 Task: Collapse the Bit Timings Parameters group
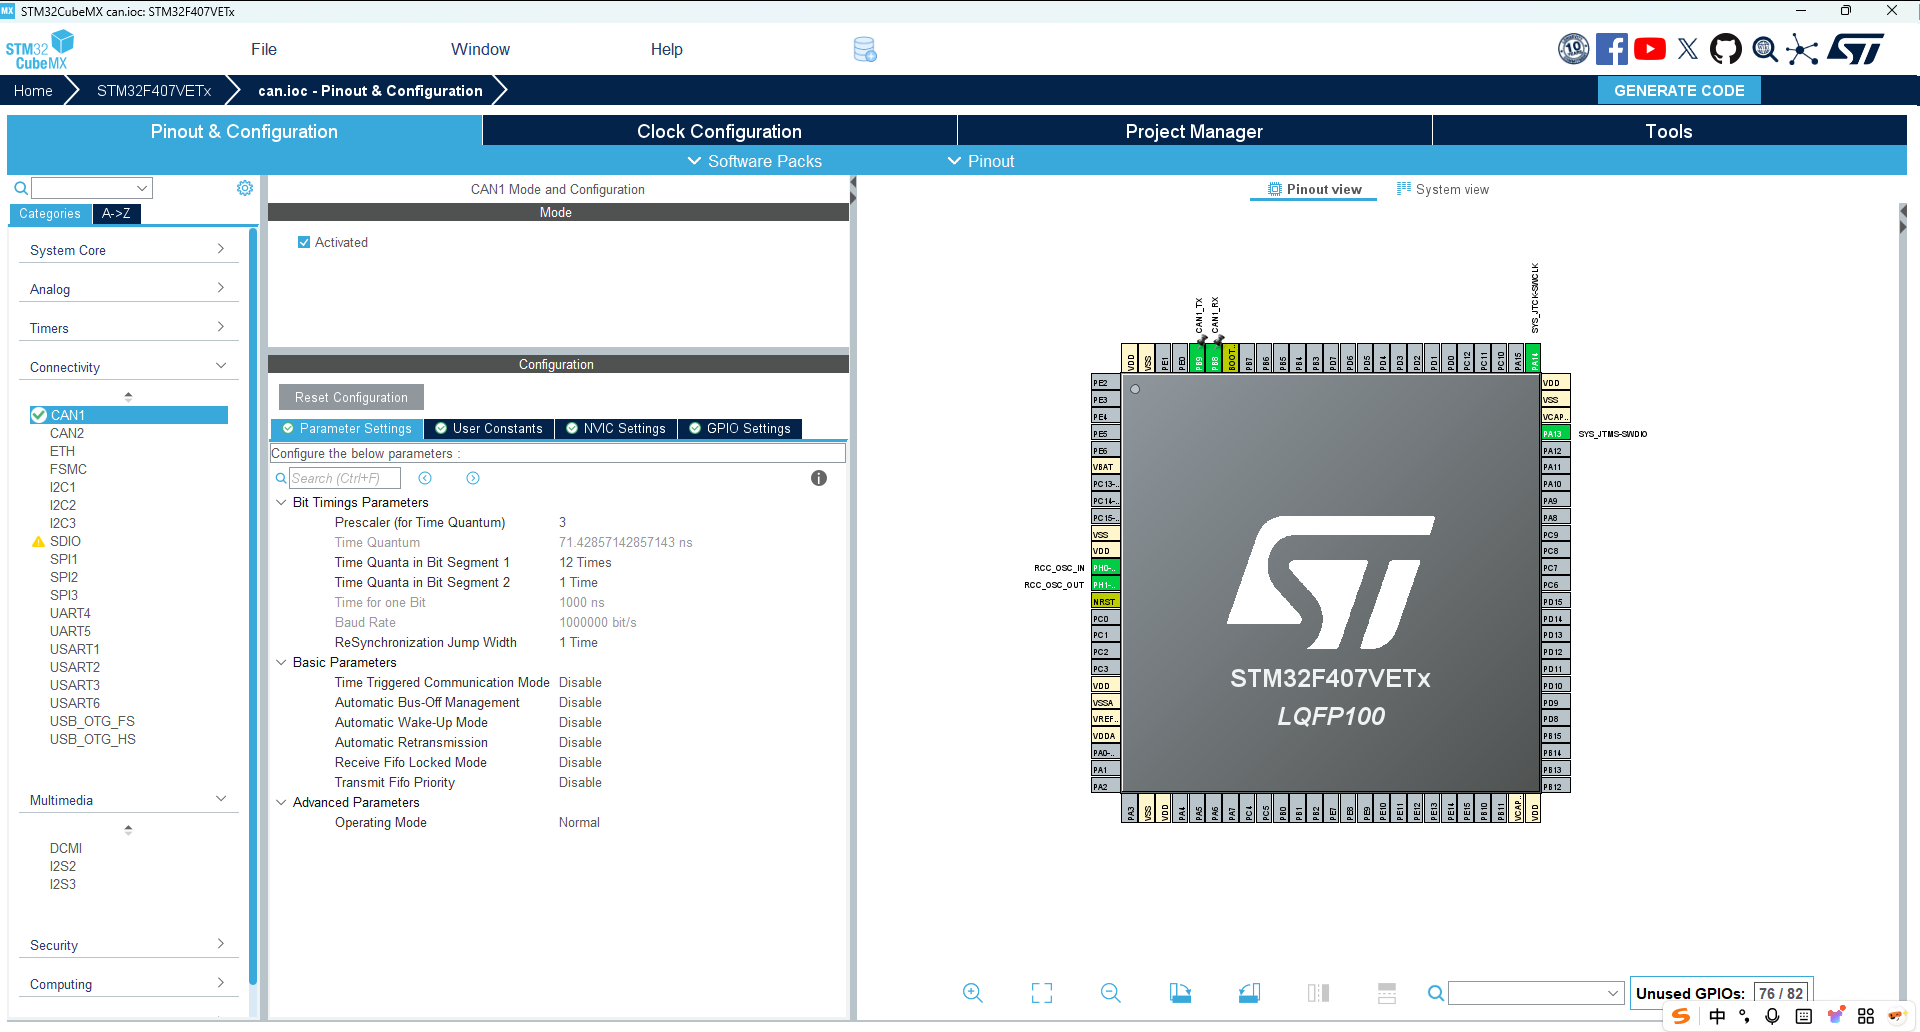tap(281, 502)
